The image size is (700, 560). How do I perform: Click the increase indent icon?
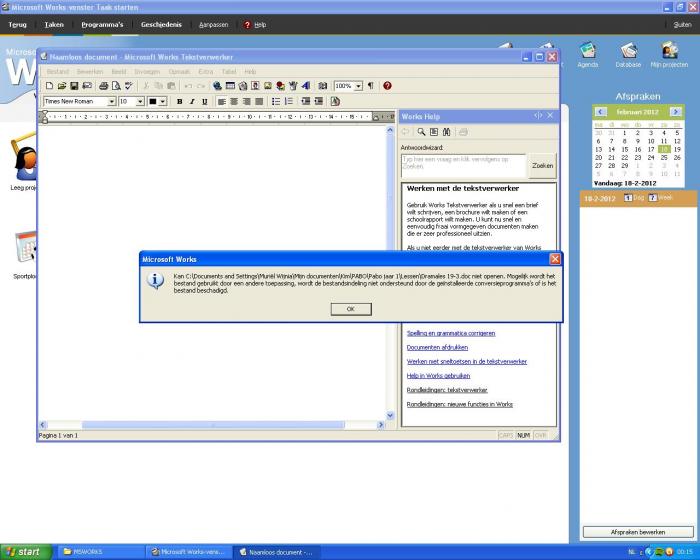click(x=318, y=102)
